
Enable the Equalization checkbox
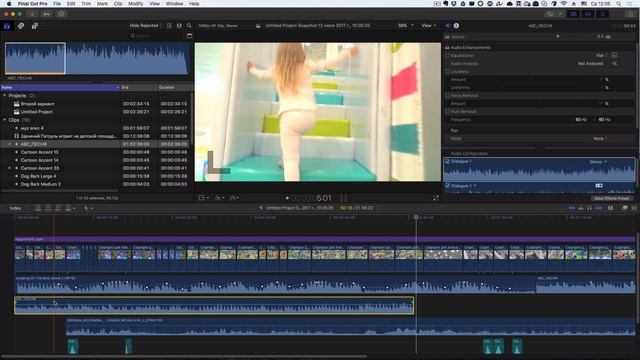447,56
